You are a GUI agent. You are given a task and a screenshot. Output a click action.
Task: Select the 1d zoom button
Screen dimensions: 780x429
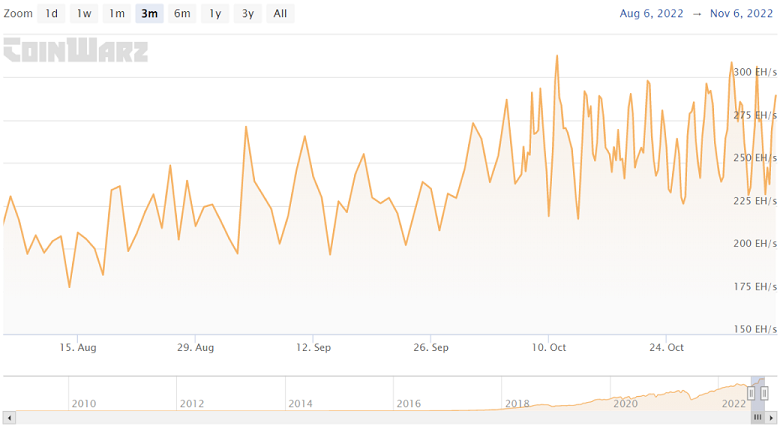coord(51,14)
